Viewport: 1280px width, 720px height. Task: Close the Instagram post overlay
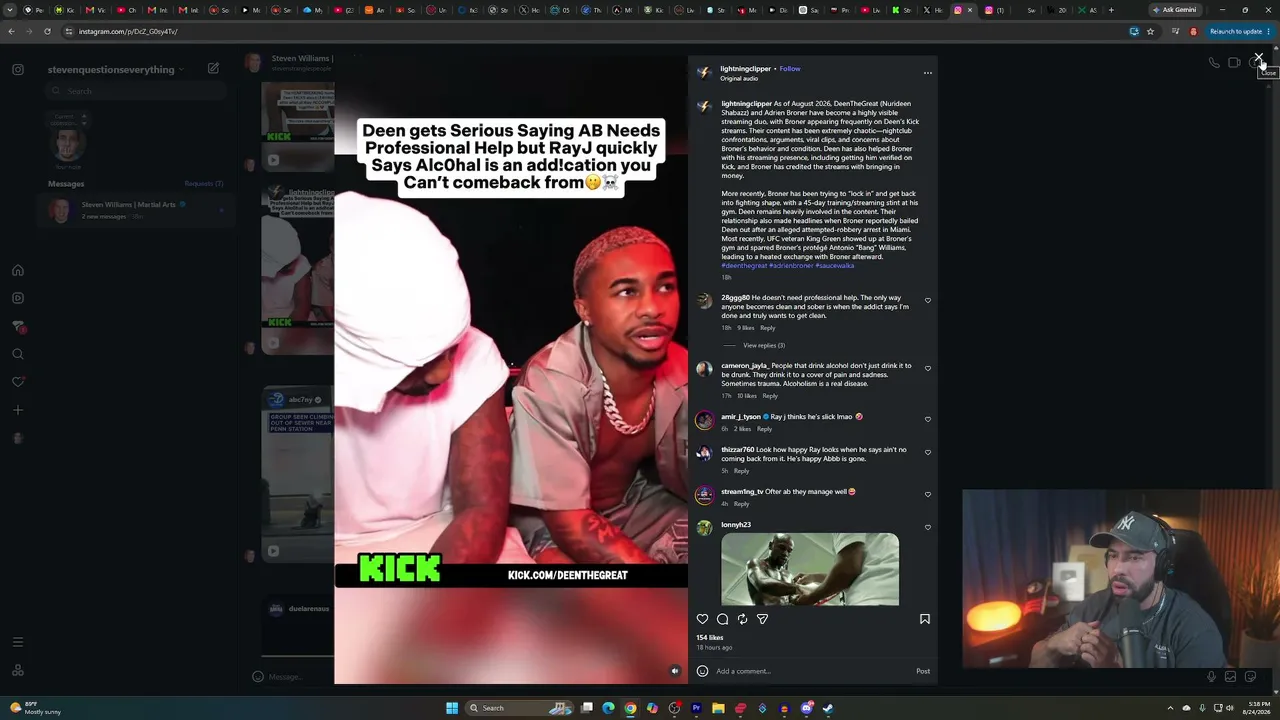(1259, 58)
